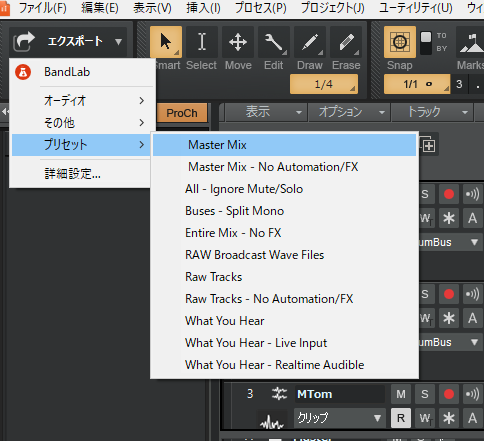
Task: Choose Buses - Split Mono preset
Action: (284, 211)
